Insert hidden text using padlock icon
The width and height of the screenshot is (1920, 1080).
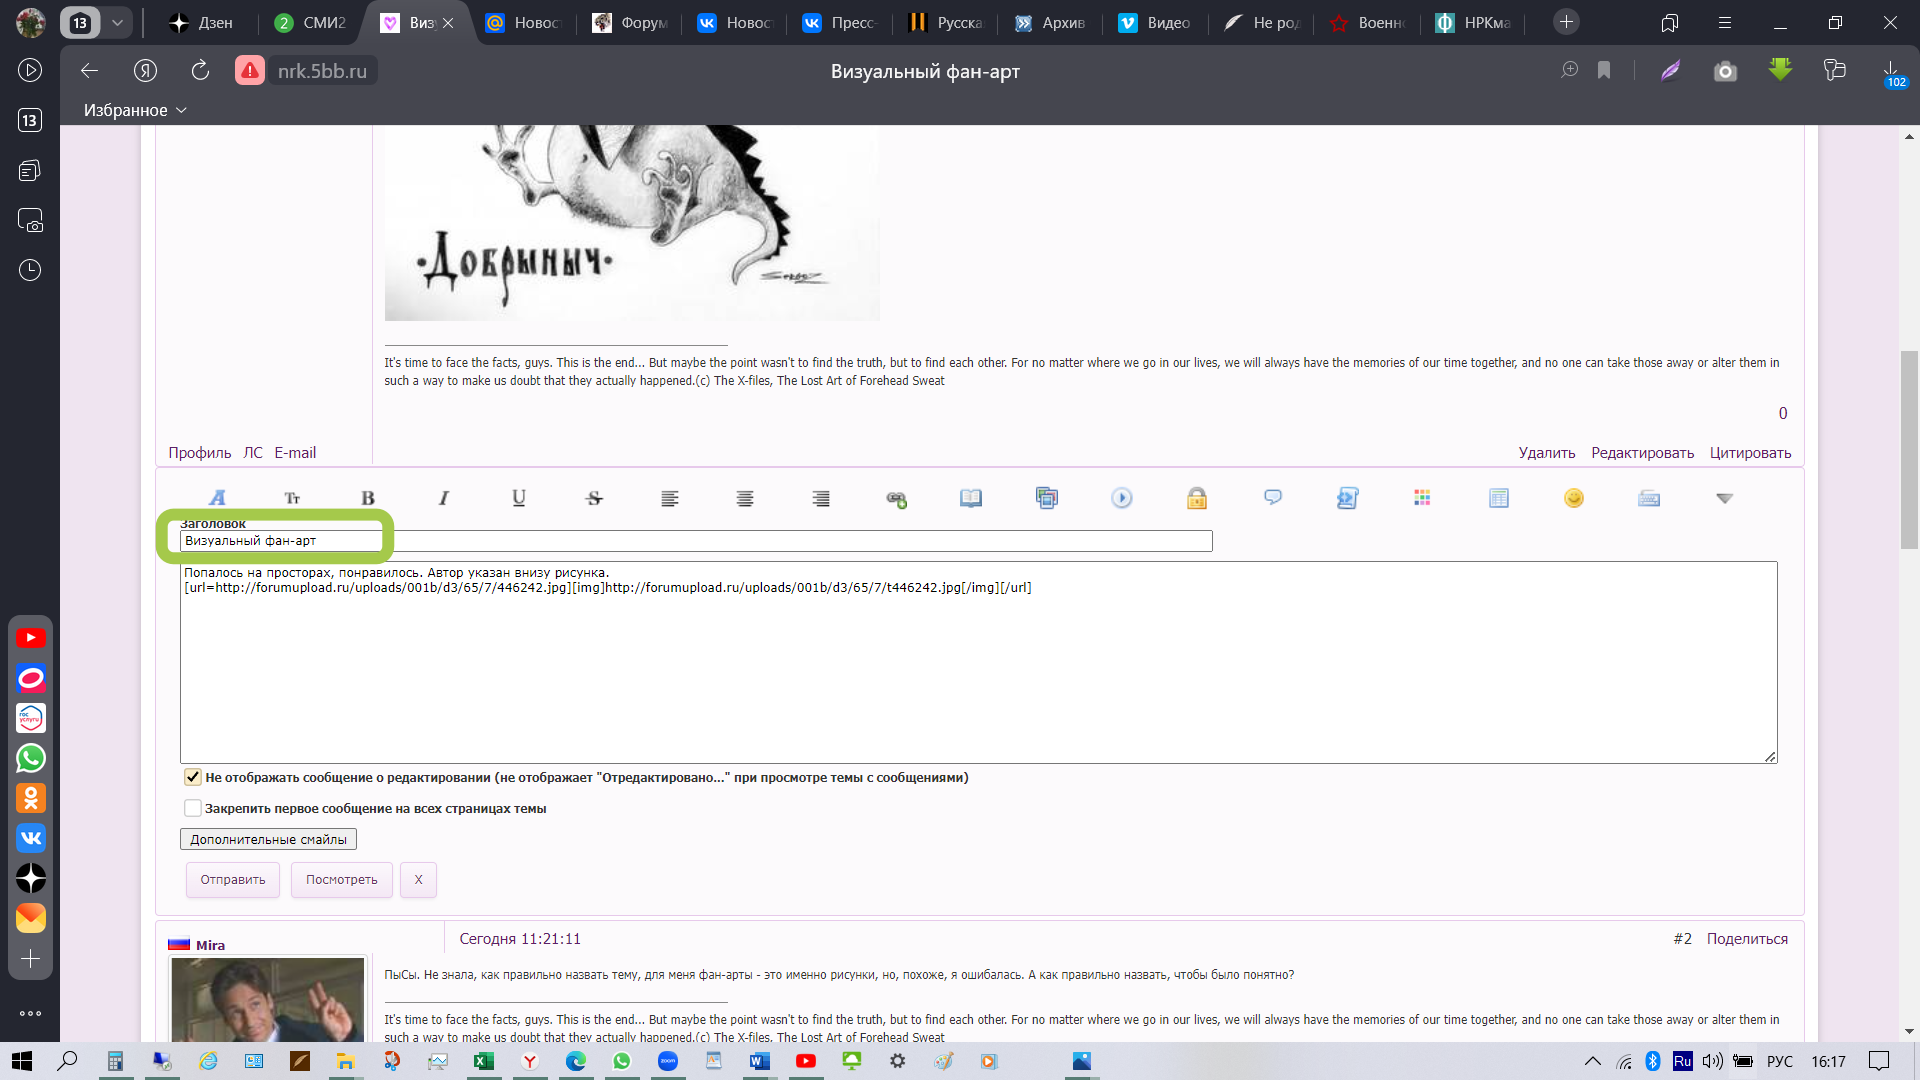click(1197, 498)
